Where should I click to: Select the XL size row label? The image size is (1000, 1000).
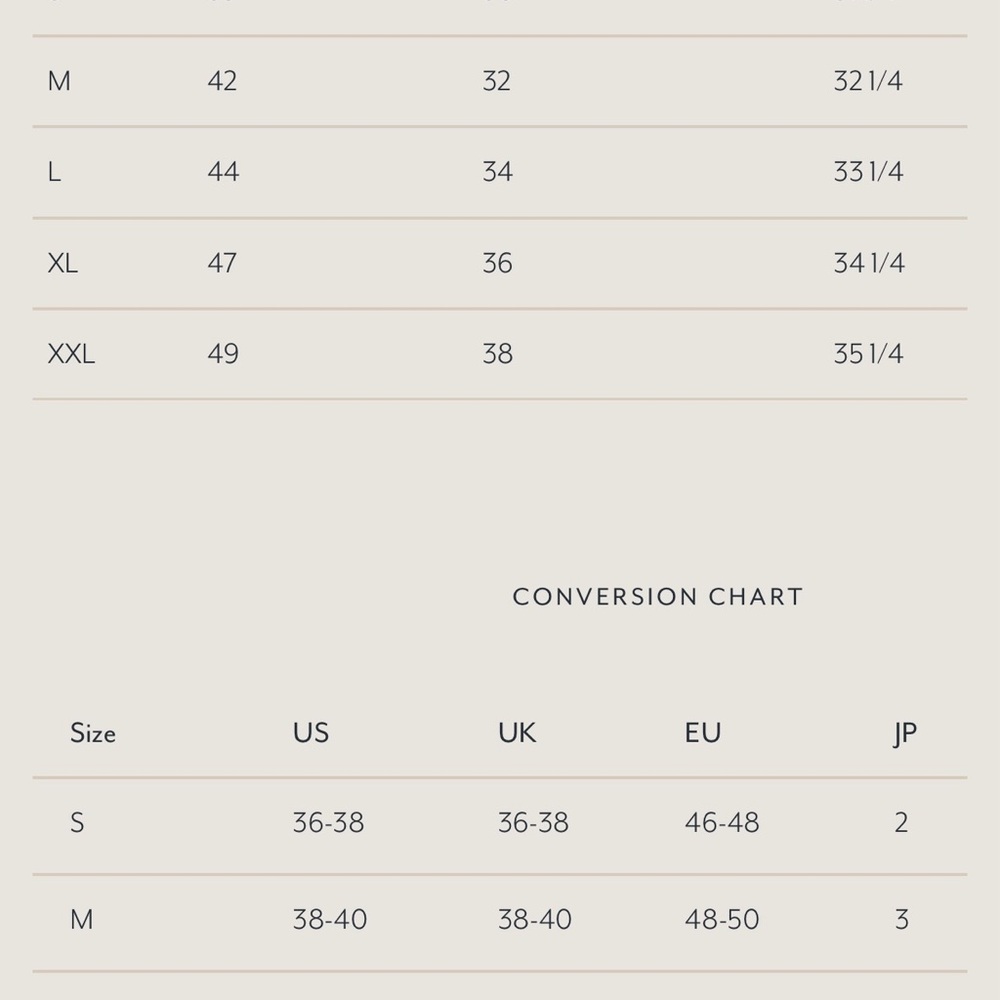pos(62,263)
